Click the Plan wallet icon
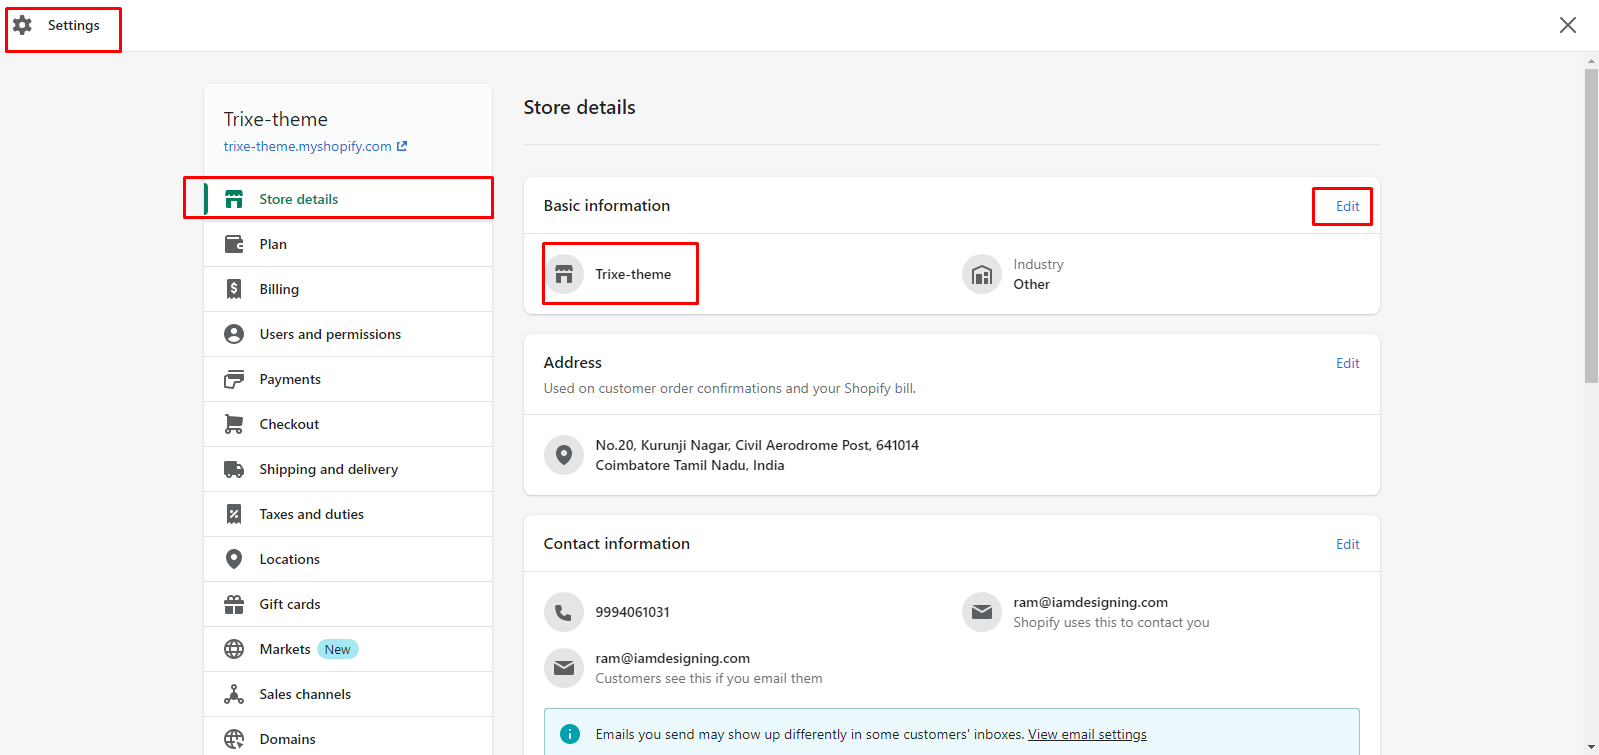The width and height of the screenshot is (1599, 755). pos(234,244)
